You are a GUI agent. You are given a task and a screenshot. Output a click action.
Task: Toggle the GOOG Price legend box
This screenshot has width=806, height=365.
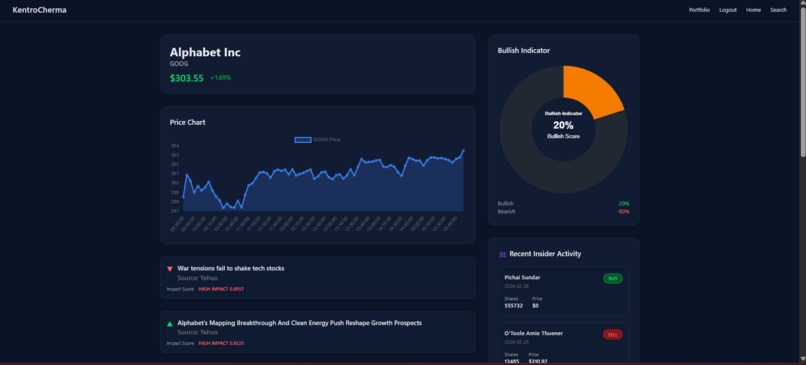click(303, 139)
